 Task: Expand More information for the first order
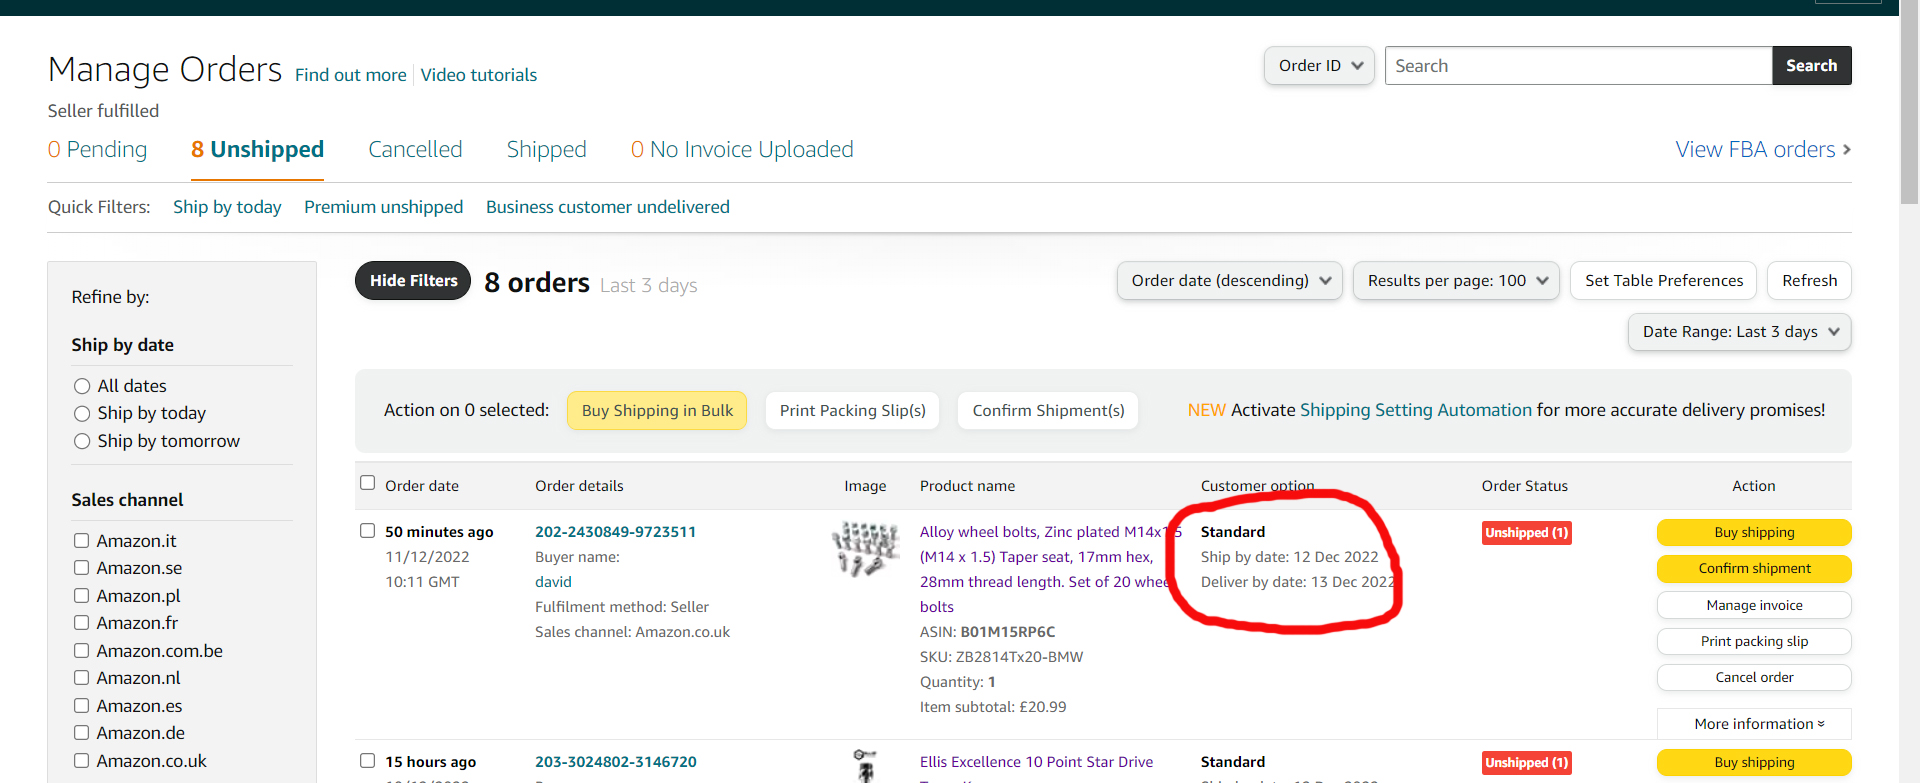pyautogui.click(x=1754, y=724)
